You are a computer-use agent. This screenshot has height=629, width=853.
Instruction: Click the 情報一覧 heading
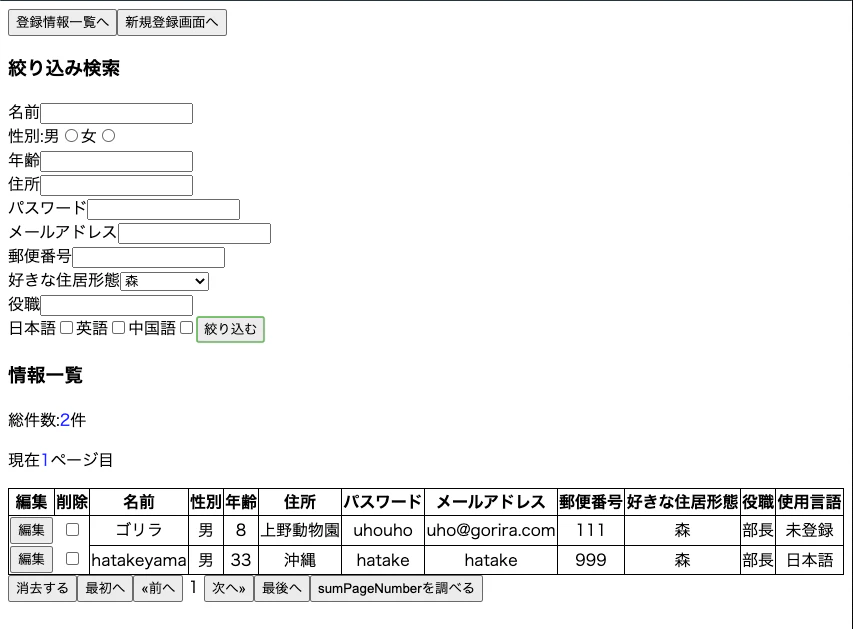click(45, 375)
